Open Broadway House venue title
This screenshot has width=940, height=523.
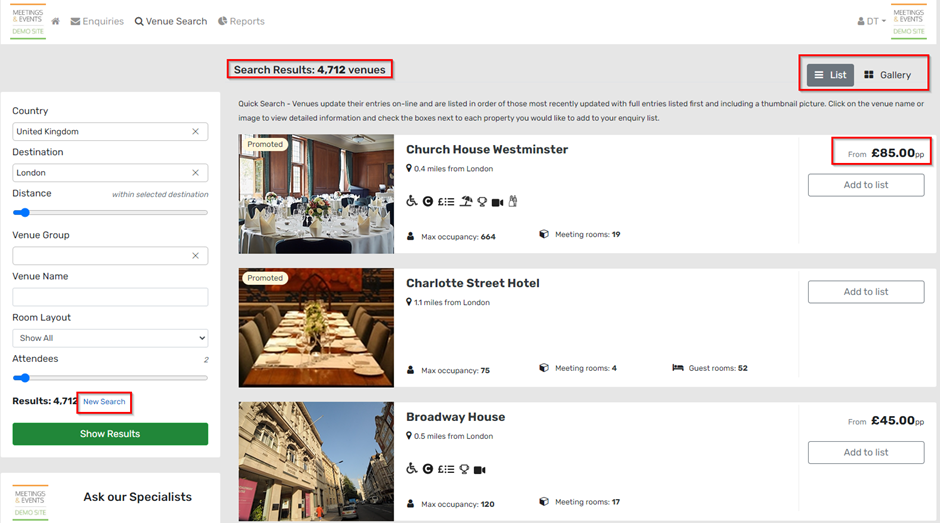click(x=456, y=417)
